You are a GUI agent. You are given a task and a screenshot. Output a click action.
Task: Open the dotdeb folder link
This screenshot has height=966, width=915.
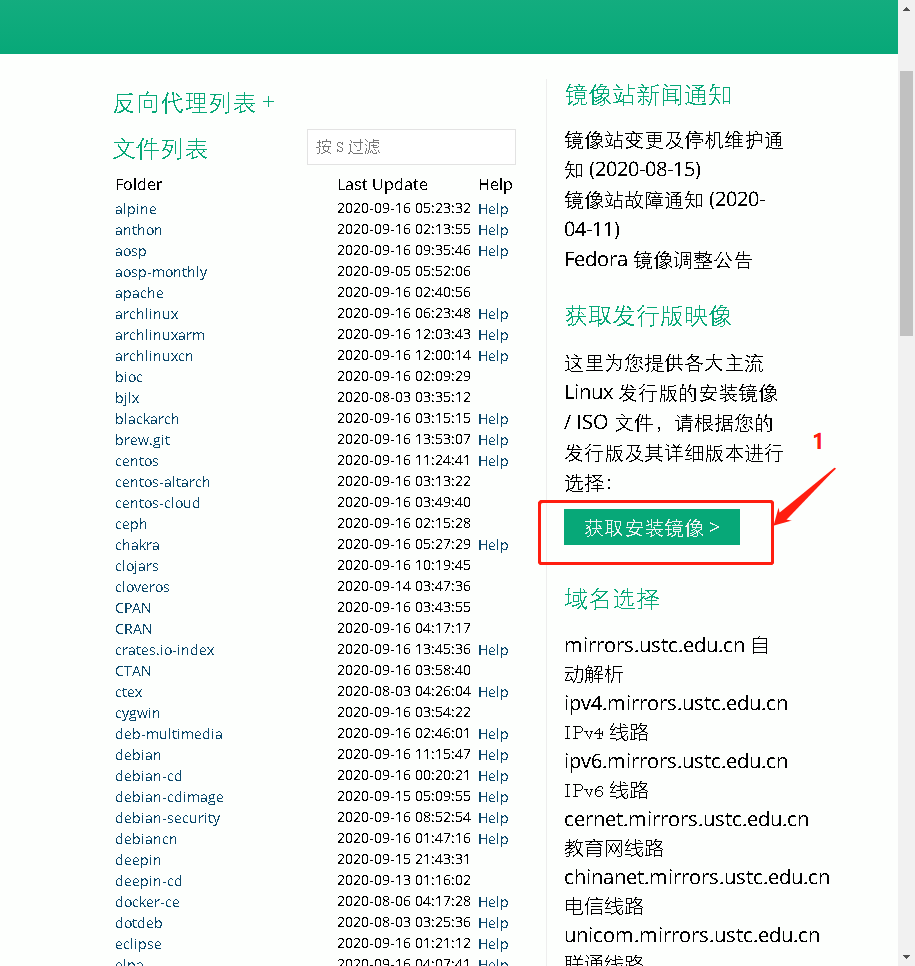[x=139, y=923]
